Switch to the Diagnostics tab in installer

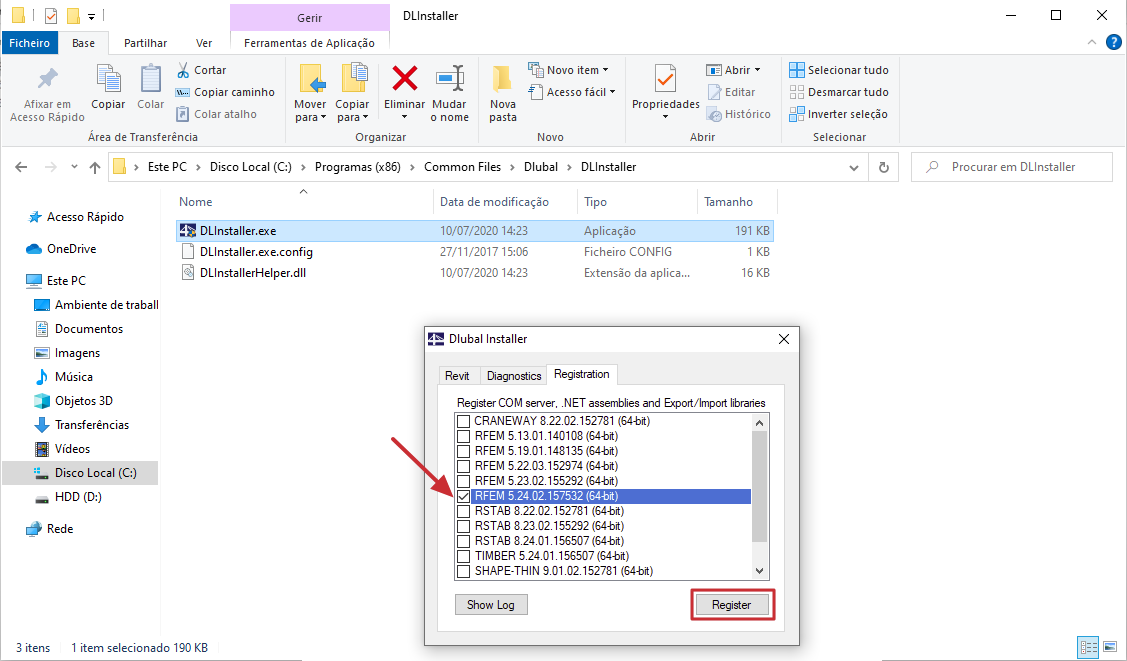coord(514,376)
